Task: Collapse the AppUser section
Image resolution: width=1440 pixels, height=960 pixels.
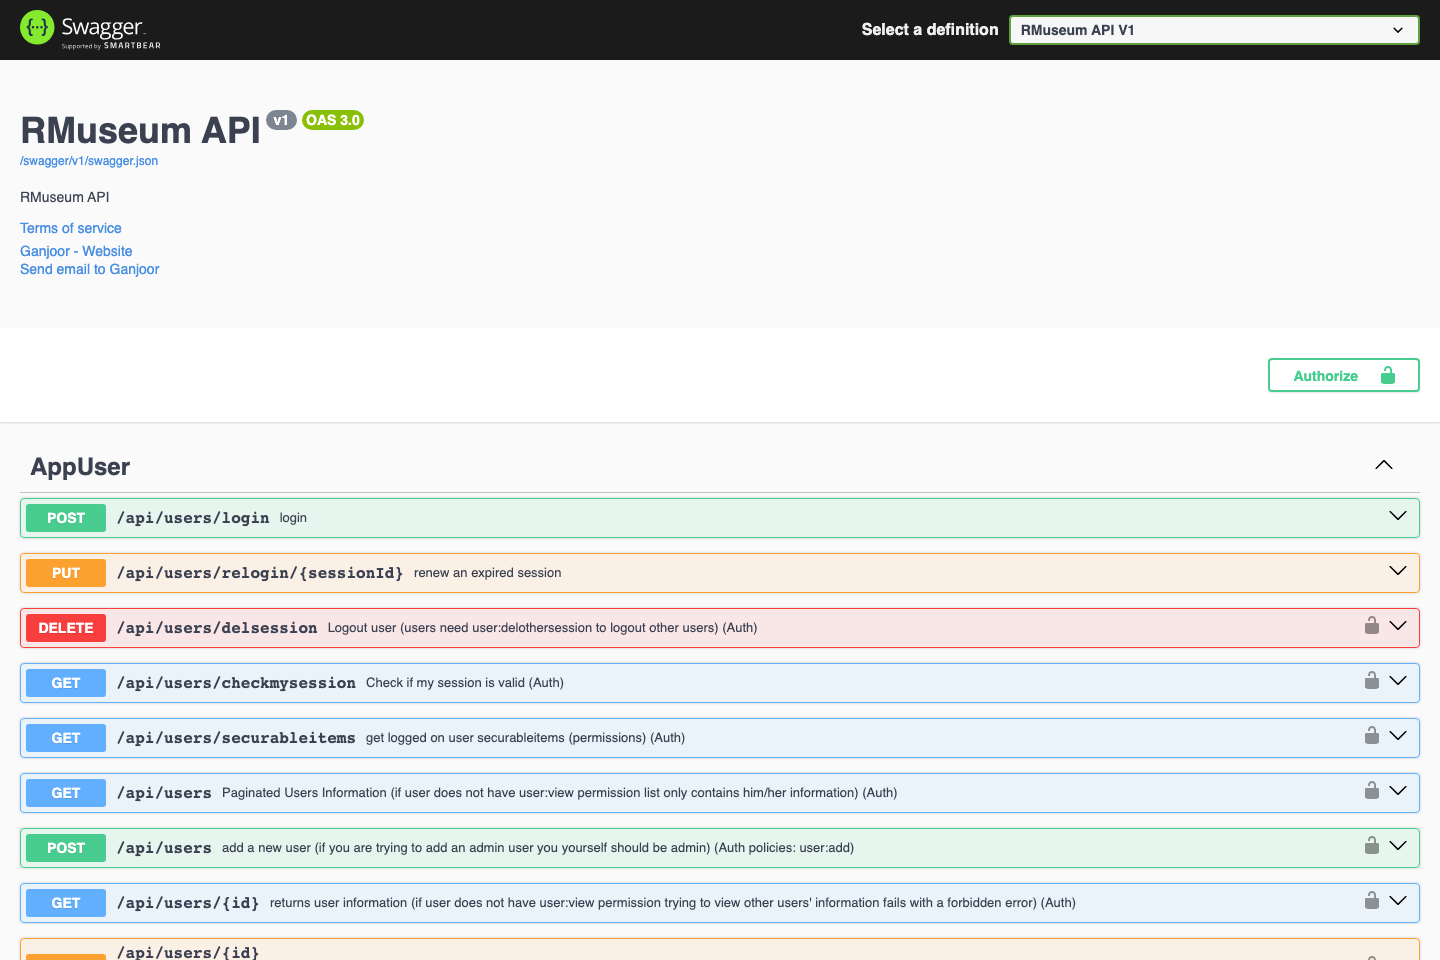Action: (1383, 464)
